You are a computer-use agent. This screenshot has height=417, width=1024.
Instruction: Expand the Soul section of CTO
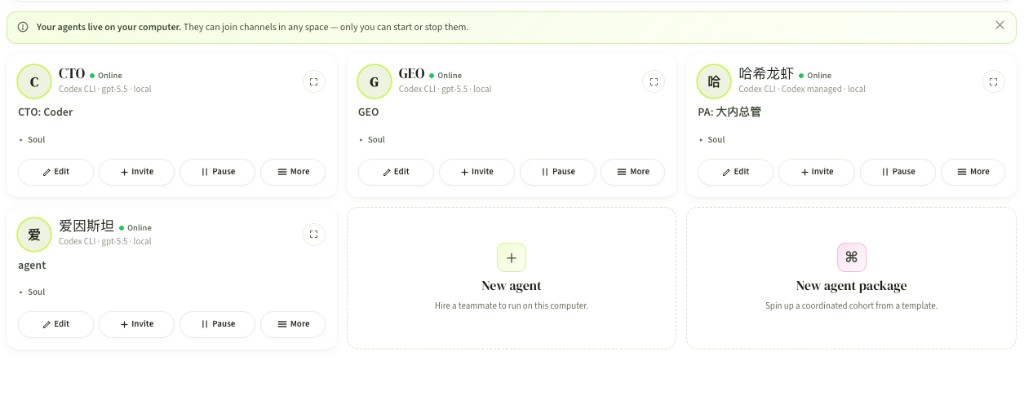click(32, 140)
